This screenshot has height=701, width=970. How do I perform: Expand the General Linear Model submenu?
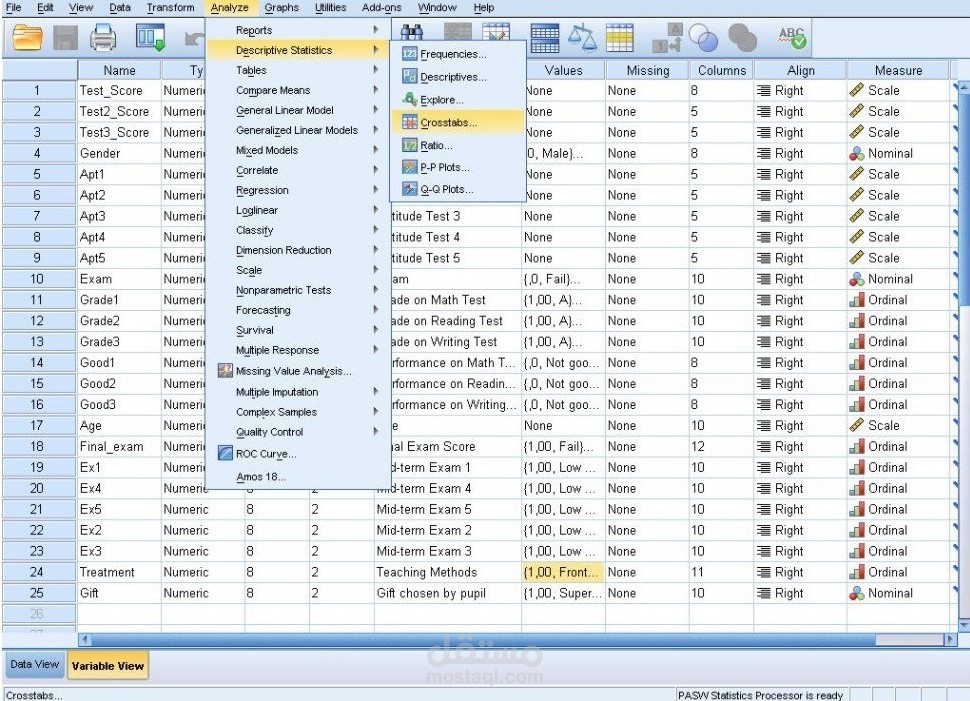point(298,110)
